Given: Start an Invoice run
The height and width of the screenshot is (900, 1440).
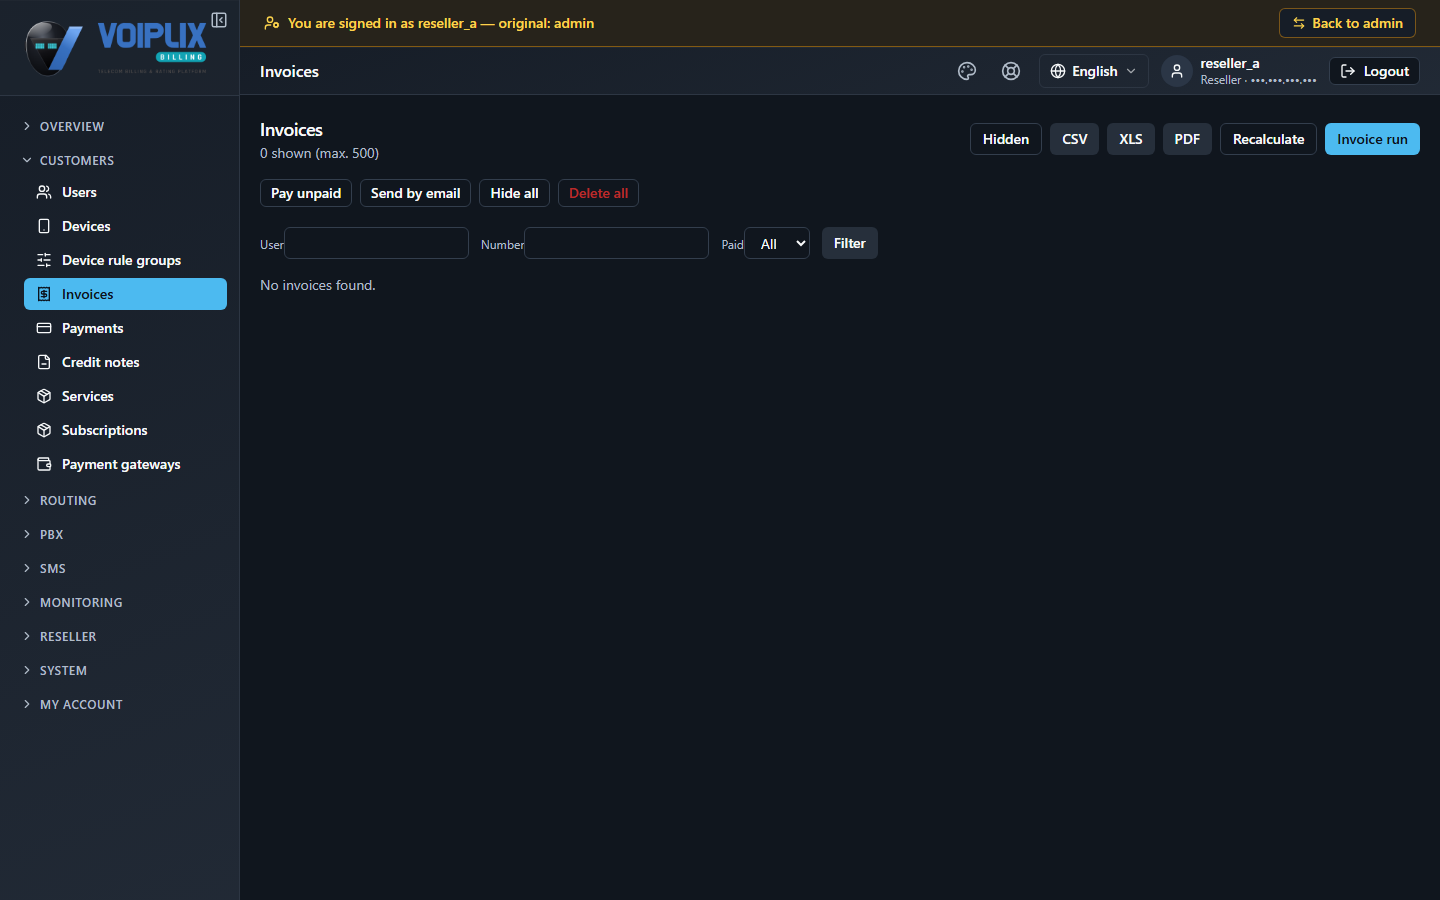Looking at the screenshot, I should 1372,139.
